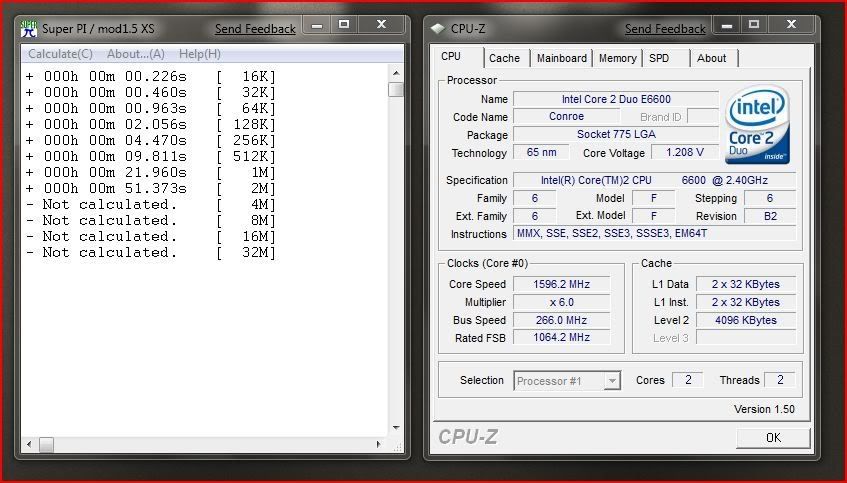Click the 256K result row 04.470s
847x483 pixels.
[151, 140]
